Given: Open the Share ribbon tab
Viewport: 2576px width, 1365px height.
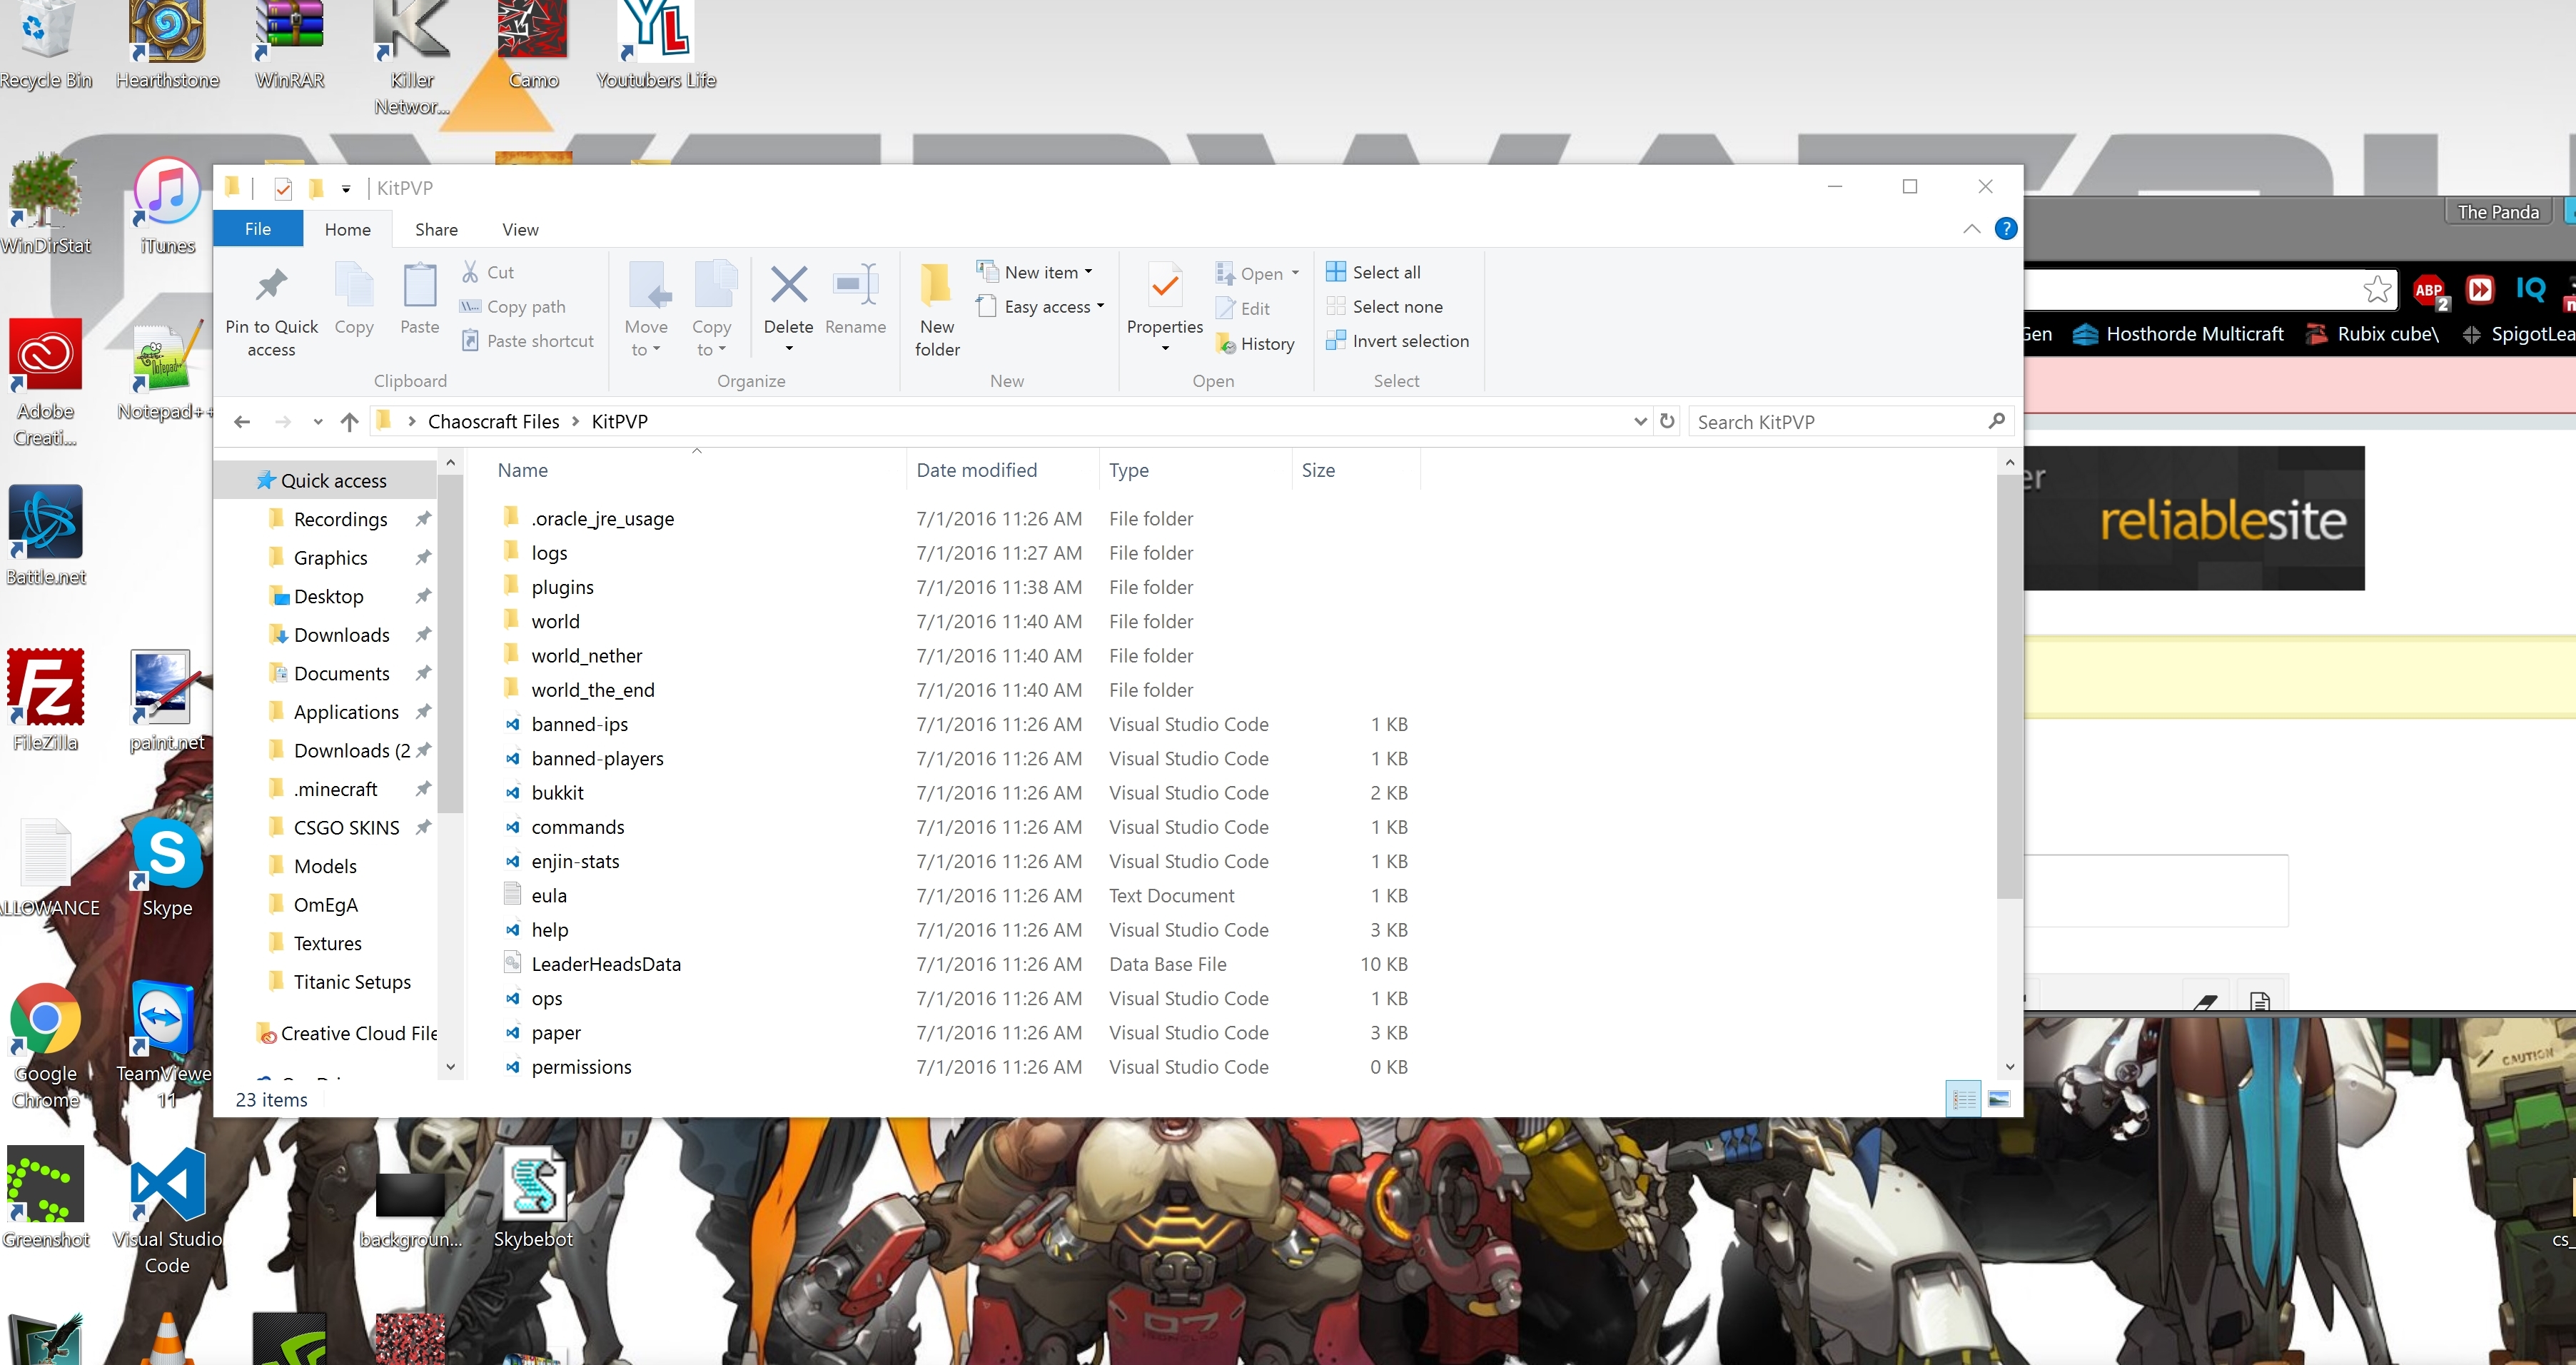Looking at the screenshot, I should [x=436, y=229].
